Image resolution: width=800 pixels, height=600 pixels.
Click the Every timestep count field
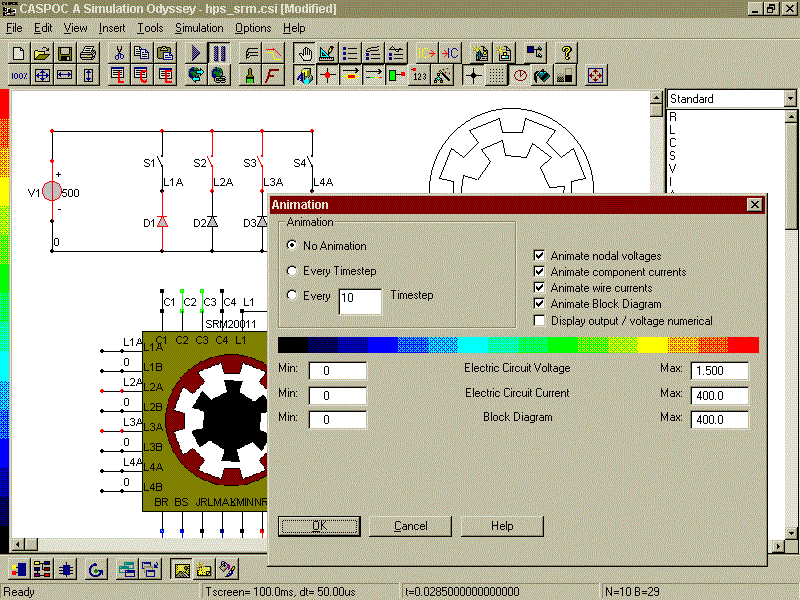pyautogui.click(x=360, y=301)
